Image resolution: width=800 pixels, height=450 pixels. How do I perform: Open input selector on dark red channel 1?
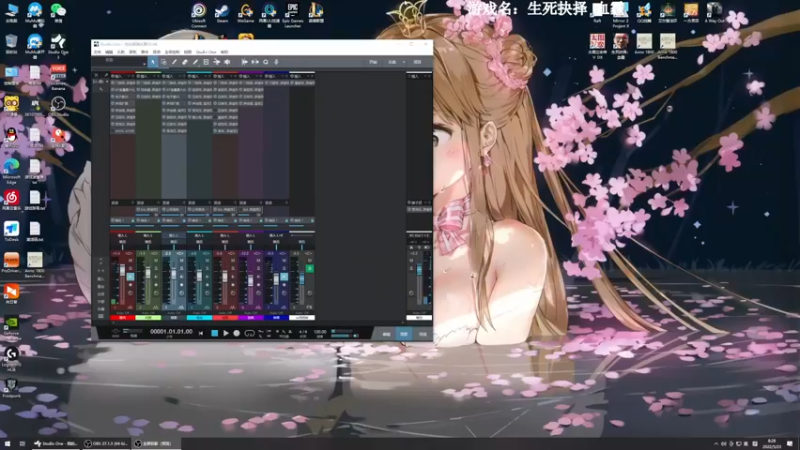point(122,236)
